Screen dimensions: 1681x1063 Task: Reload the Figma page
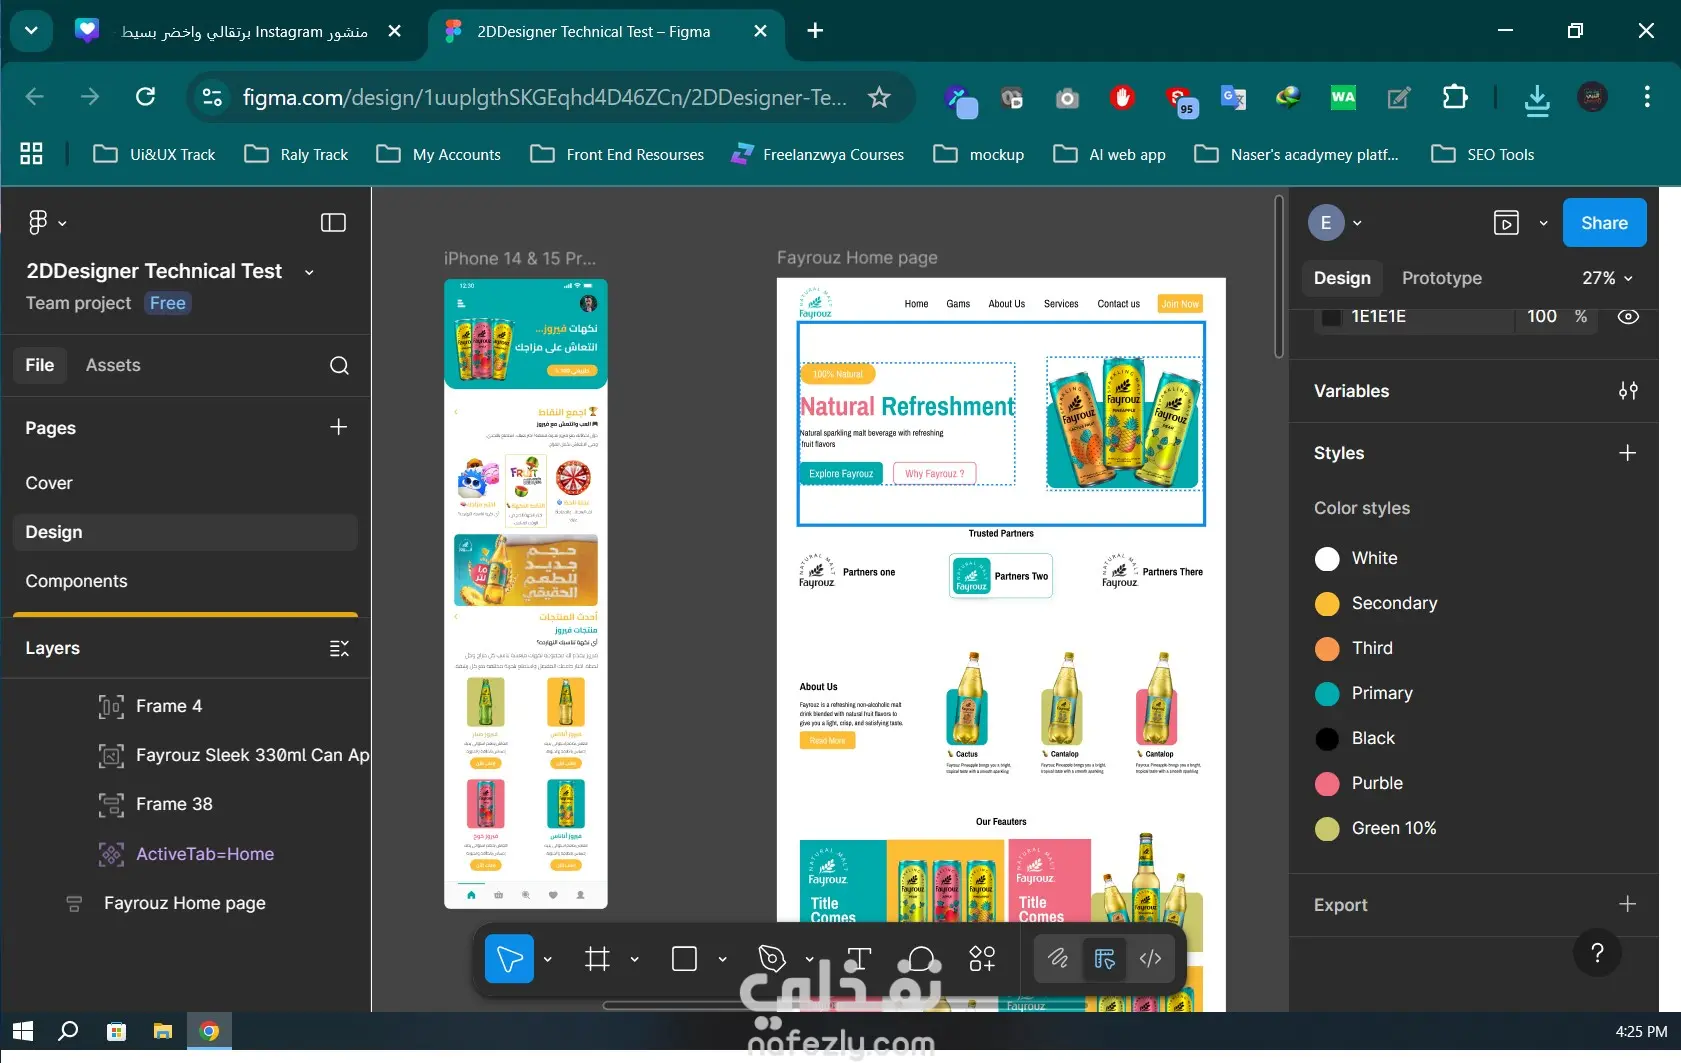coord(146,97)
